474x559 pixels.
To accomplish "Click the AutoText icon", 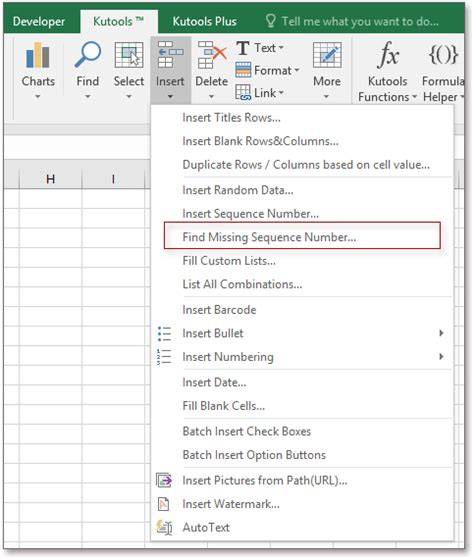I will coord(164,527).
